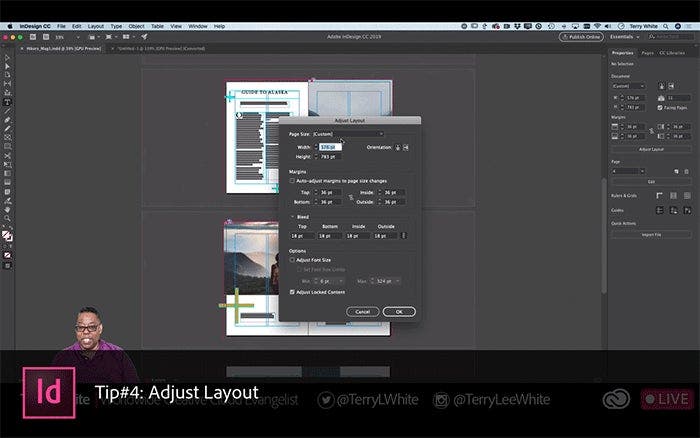Enable Auto-adjust margins to page size changes
700x438 pixels.
tap(292, 180)
